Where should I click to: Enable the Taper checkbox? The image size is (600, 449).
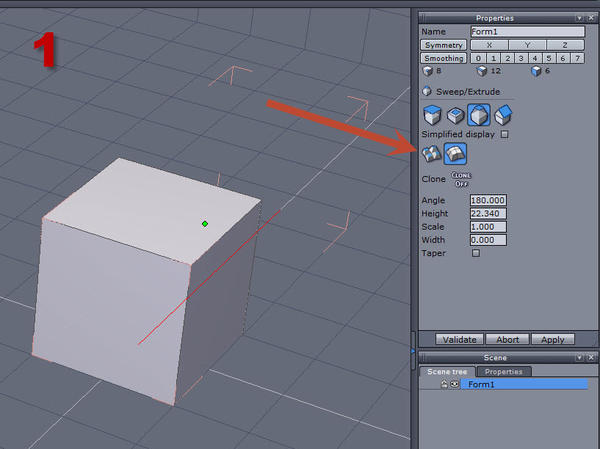pyautogui.click(x=476, y=253)
